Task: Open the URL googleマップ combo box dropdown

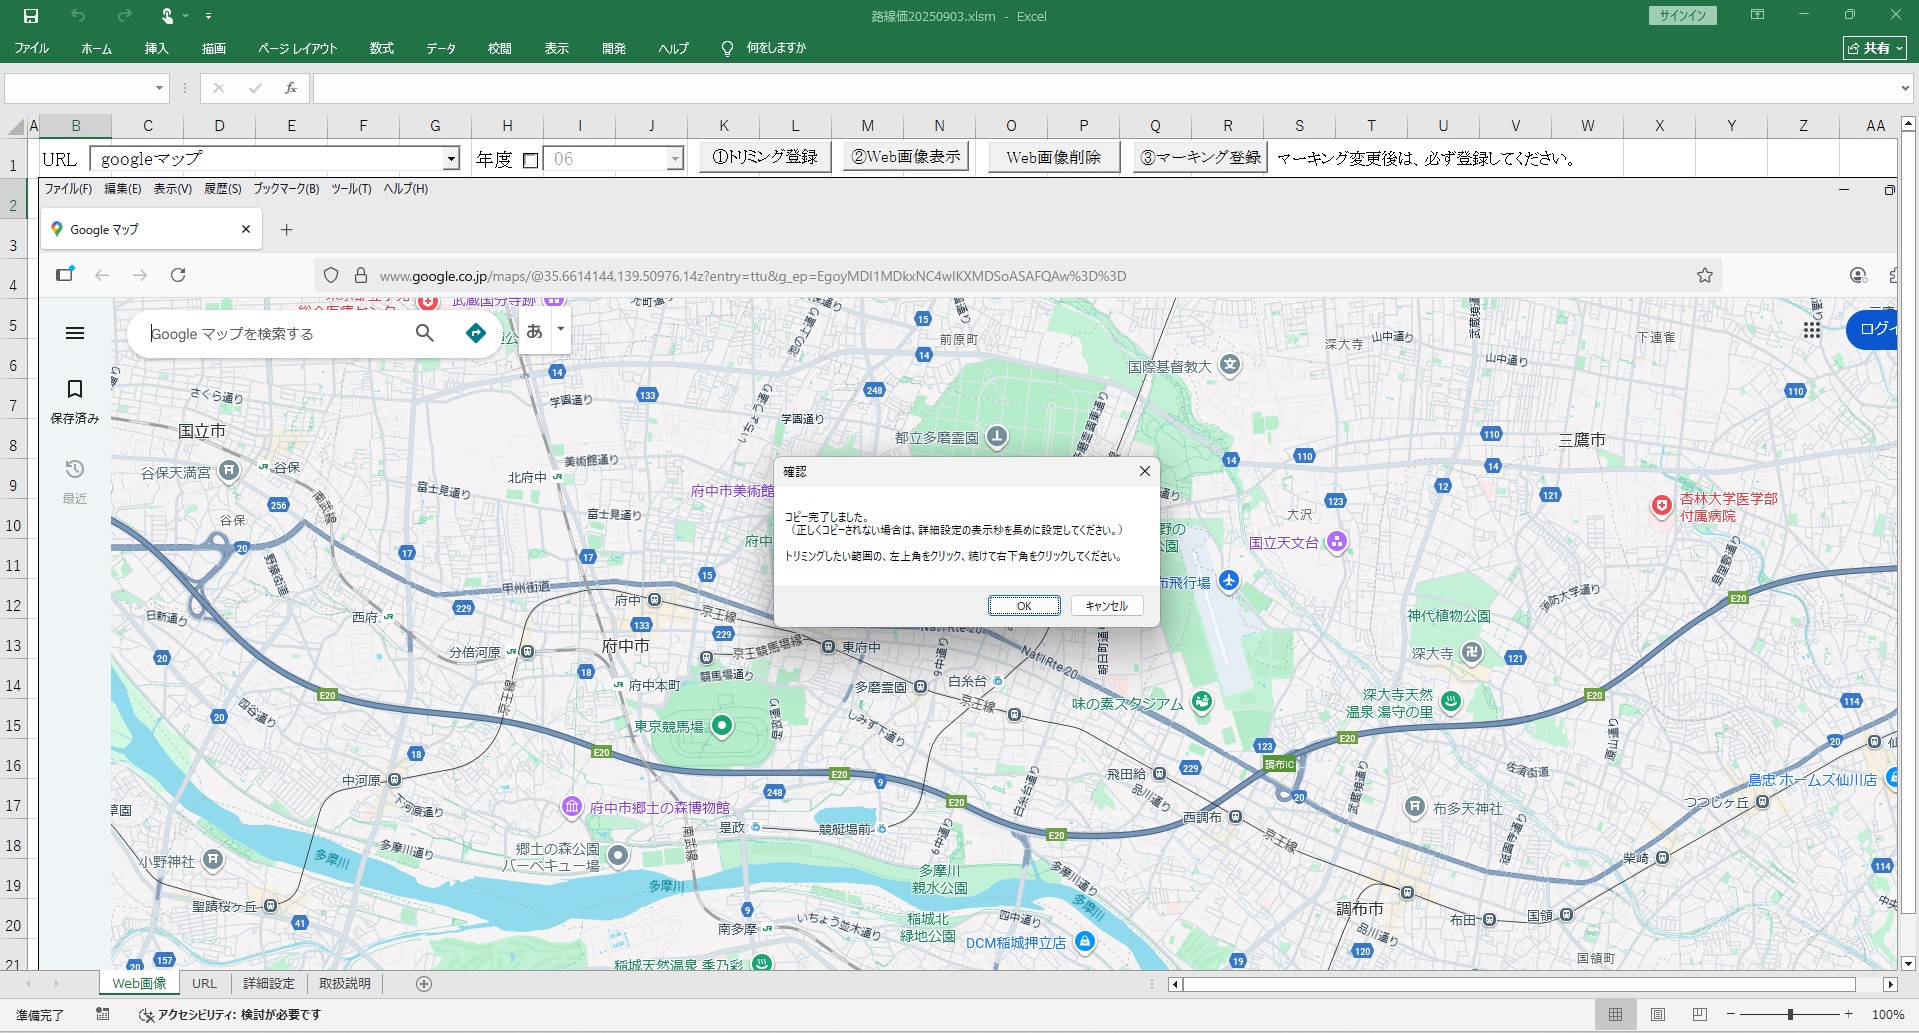Action: [x=451, y=159]
